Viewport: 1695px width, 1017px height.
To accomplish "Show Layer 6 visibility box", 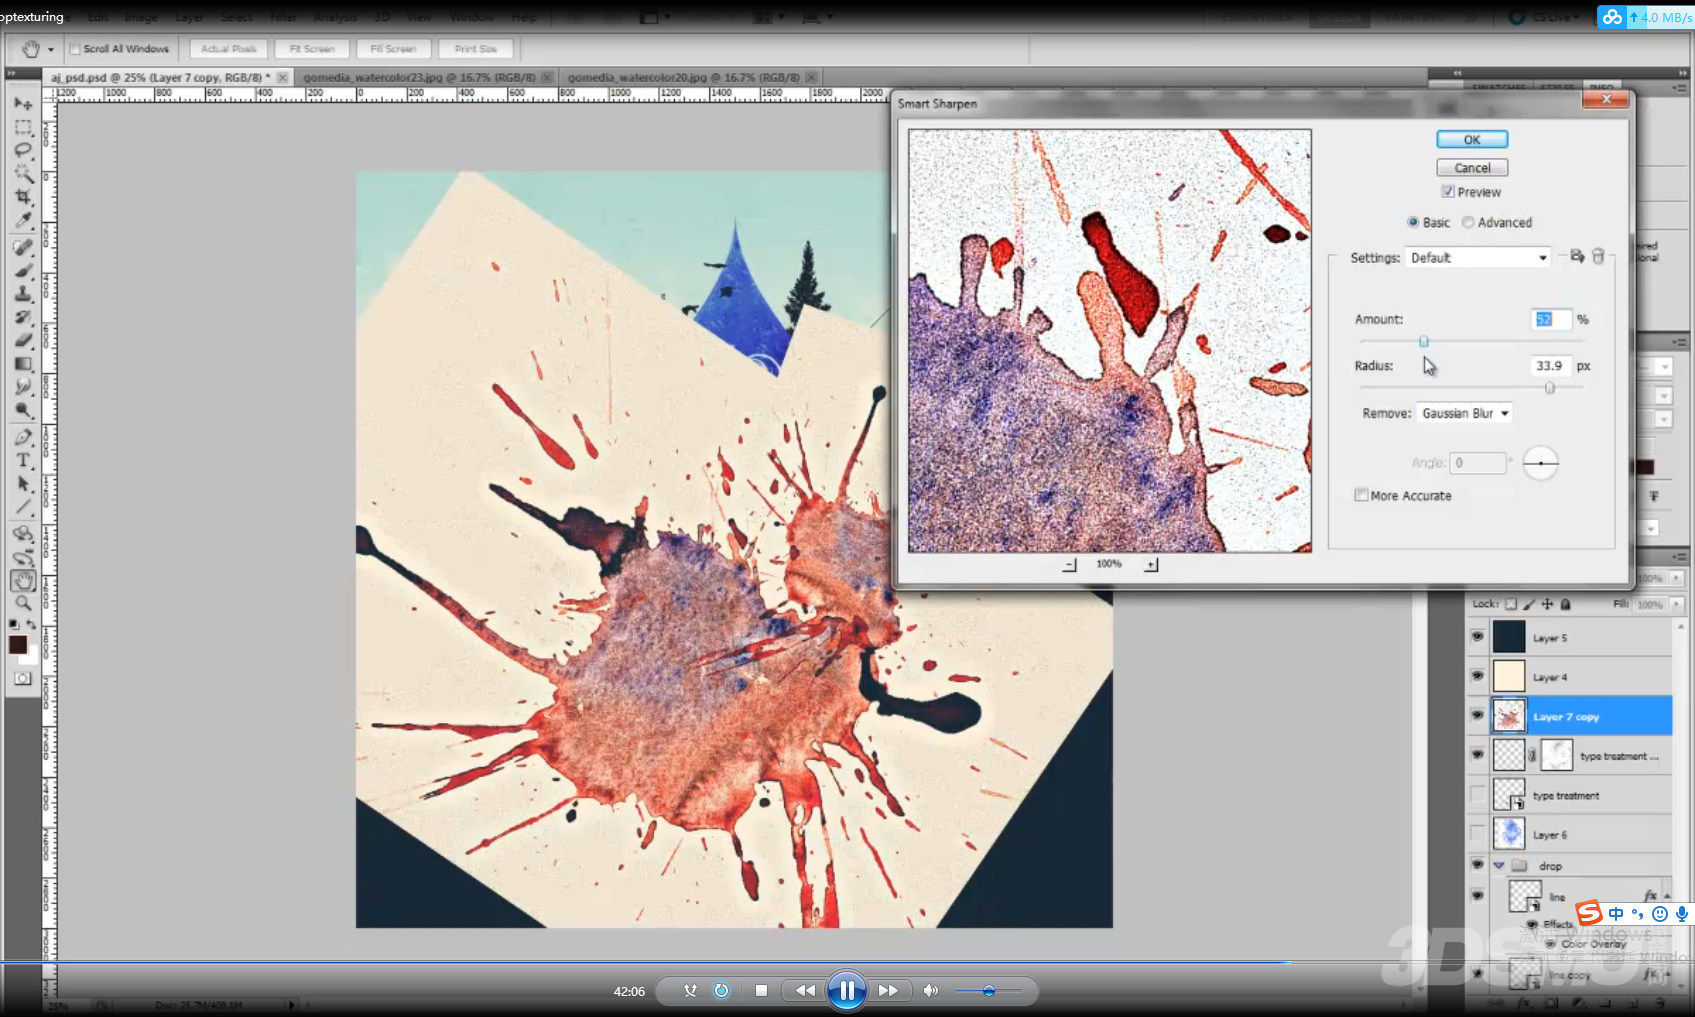I will pos(1477,833).
